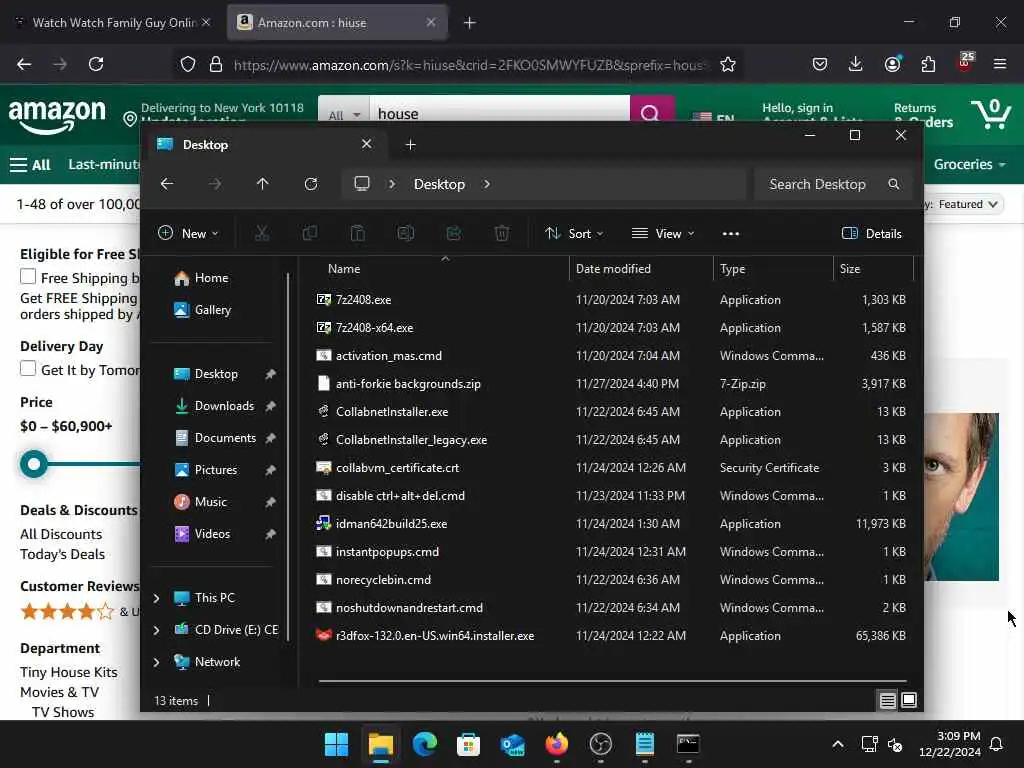Screen dimensions: 1024x768
Task: Open OBS Studio from the taskbar
Action: (600, 744)
